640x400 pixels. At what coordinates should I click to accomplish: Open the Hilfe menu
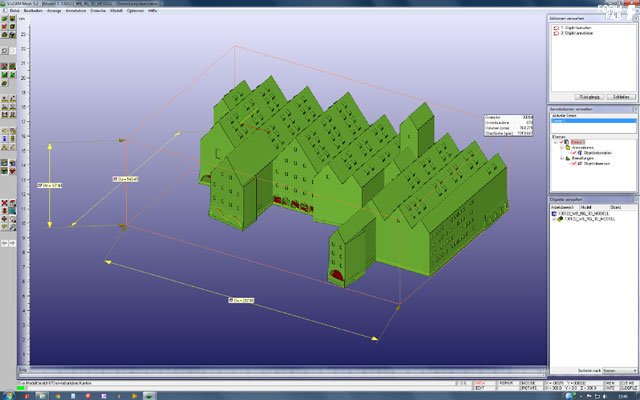coord(153,11)
